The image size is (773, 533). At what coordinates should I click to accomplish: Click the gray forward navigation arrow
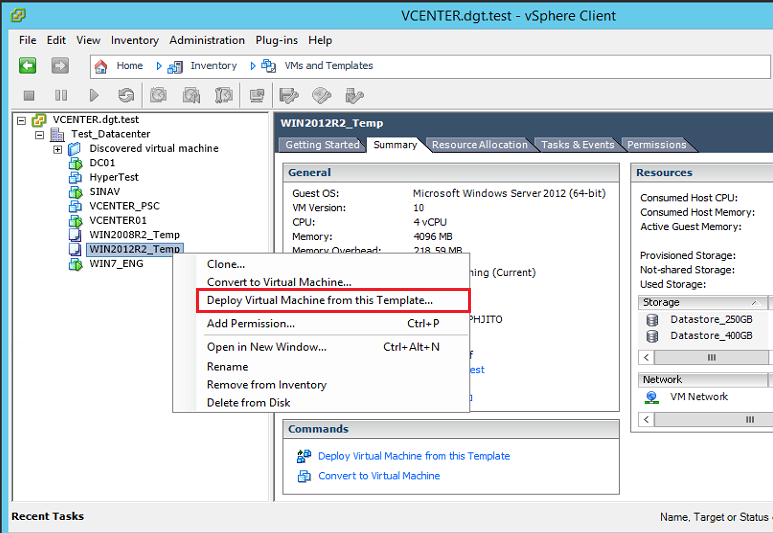[60, 65]
